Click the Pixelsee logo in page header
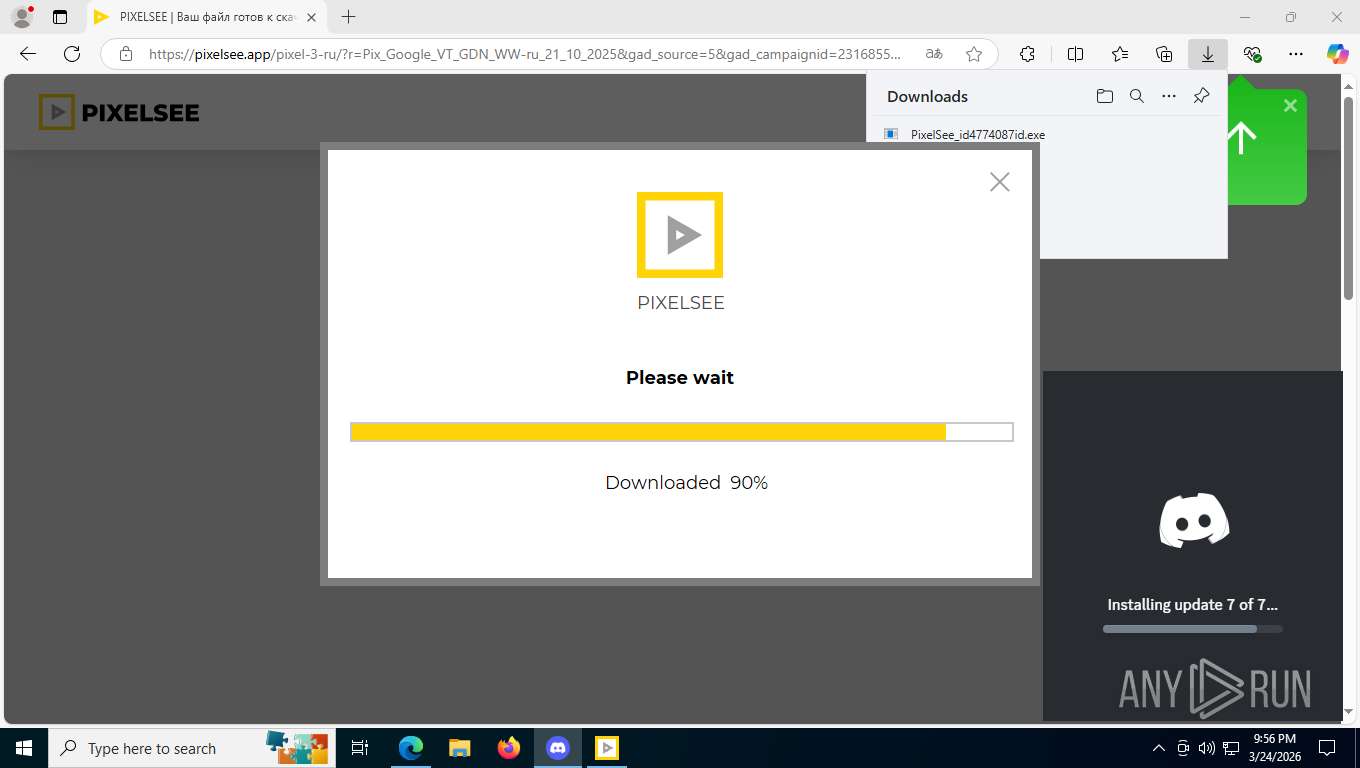This screenshot has width=1360, height=768. (119, 112)
